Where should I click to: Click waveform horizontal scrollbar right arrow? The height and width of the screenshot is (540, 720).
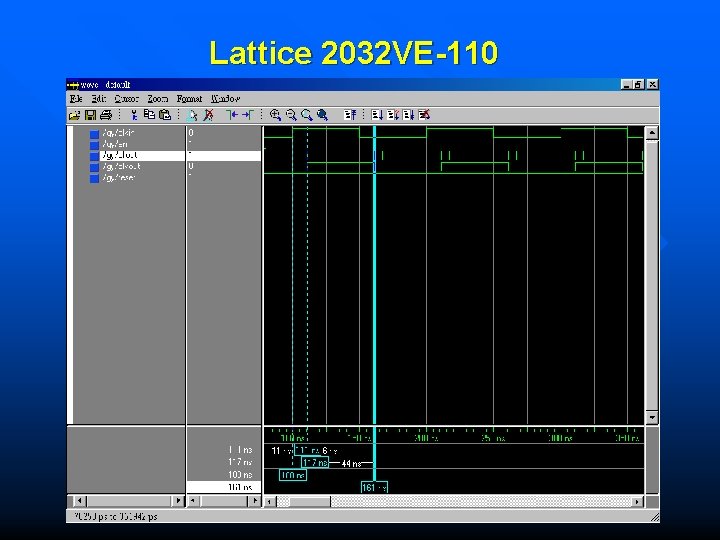tap(637, 501)
